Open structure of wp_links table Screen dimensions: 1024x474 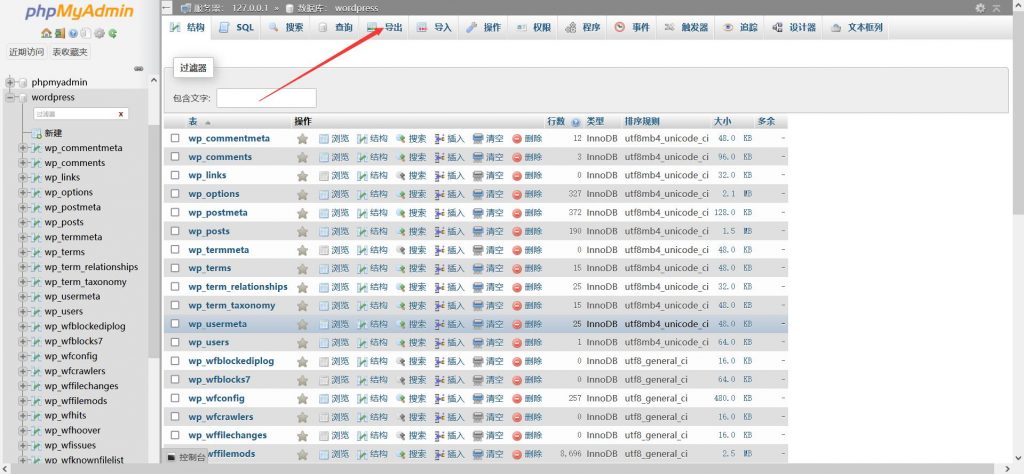[x=372, y=176]
